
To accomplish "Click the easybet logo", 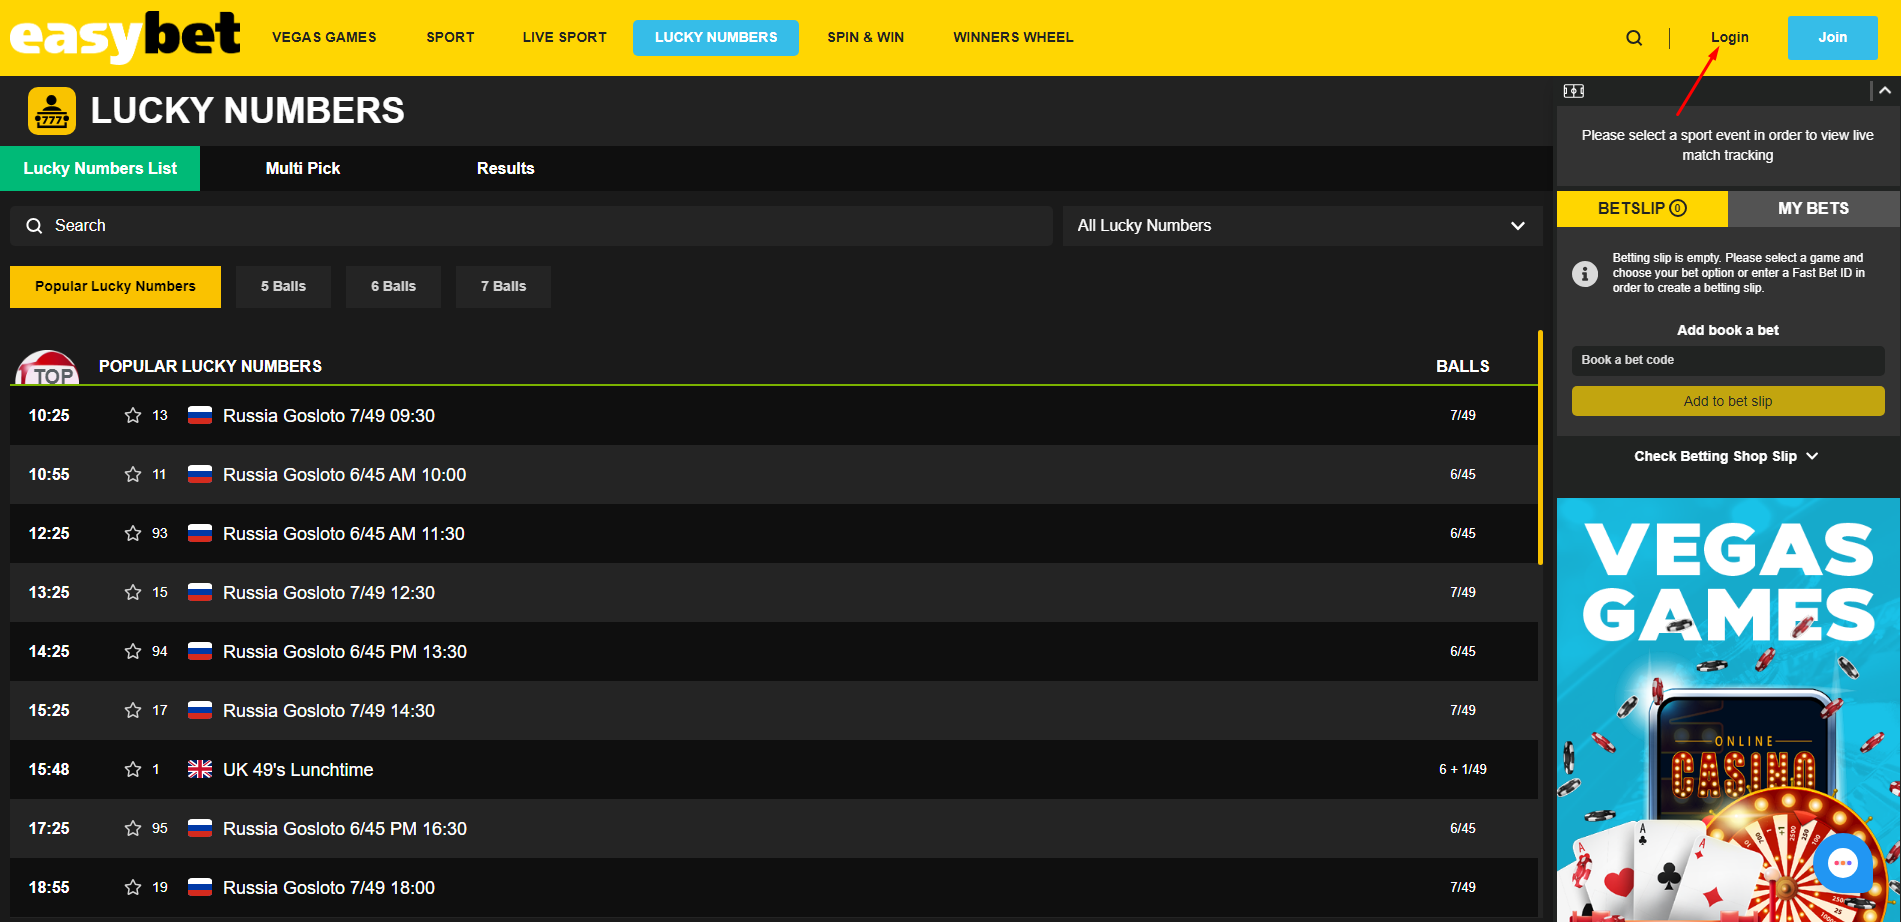I will pos(125,37).
